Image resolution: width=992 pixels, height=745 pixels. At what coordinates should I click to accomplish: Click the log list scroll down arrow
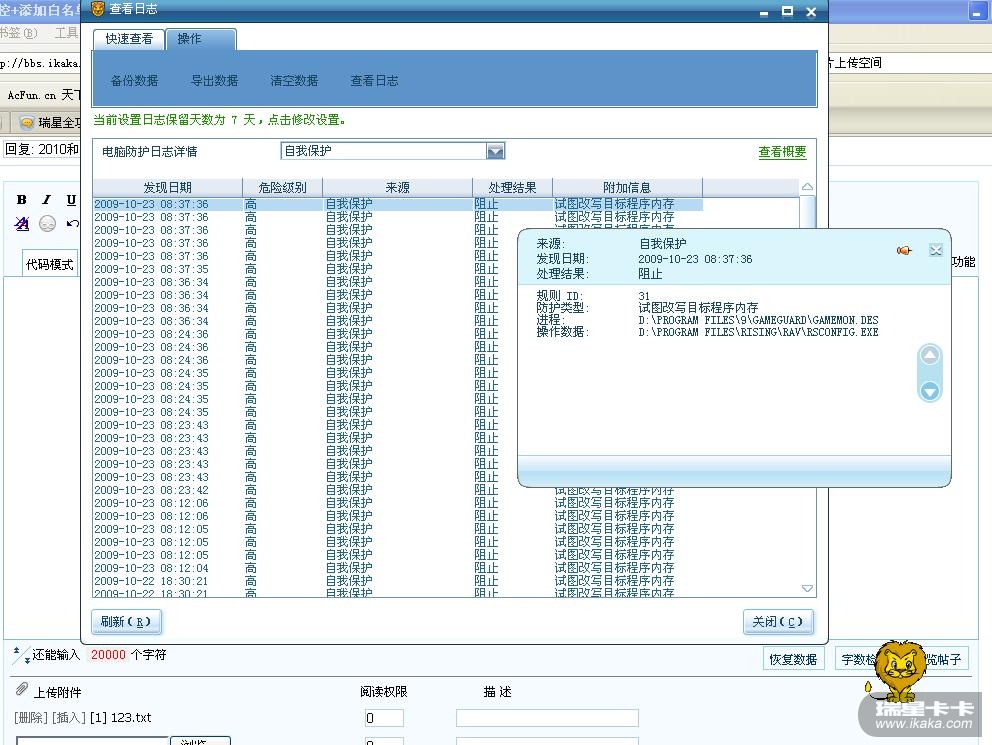(807, 588)
